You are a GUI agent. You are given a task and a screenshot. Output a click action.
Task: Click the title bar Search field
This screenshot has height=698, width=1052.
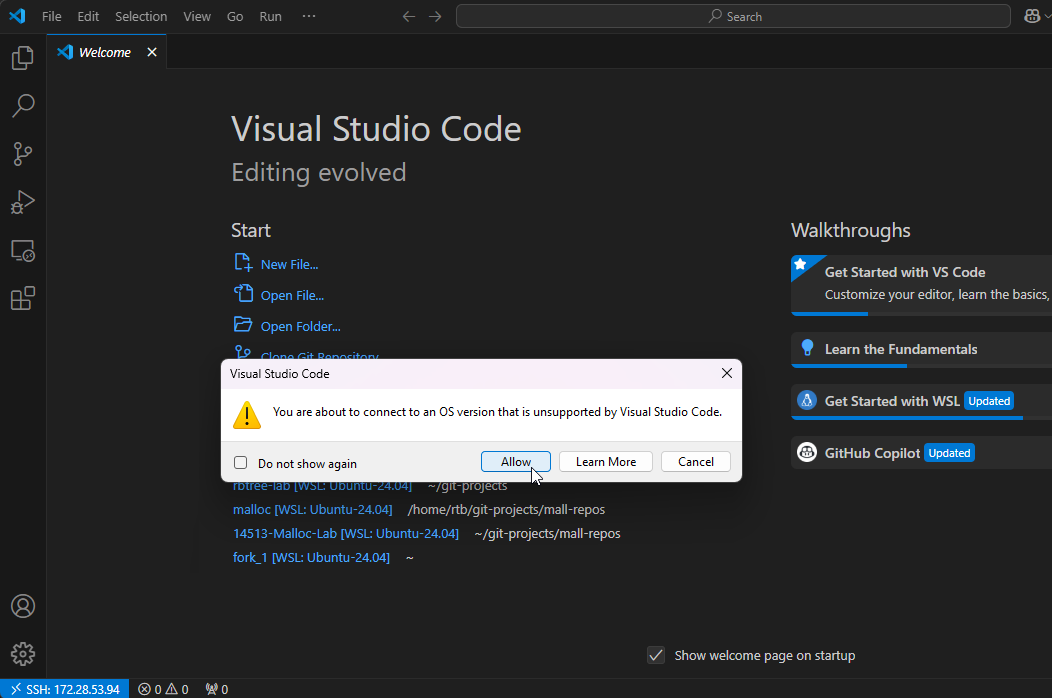point(733,16)
